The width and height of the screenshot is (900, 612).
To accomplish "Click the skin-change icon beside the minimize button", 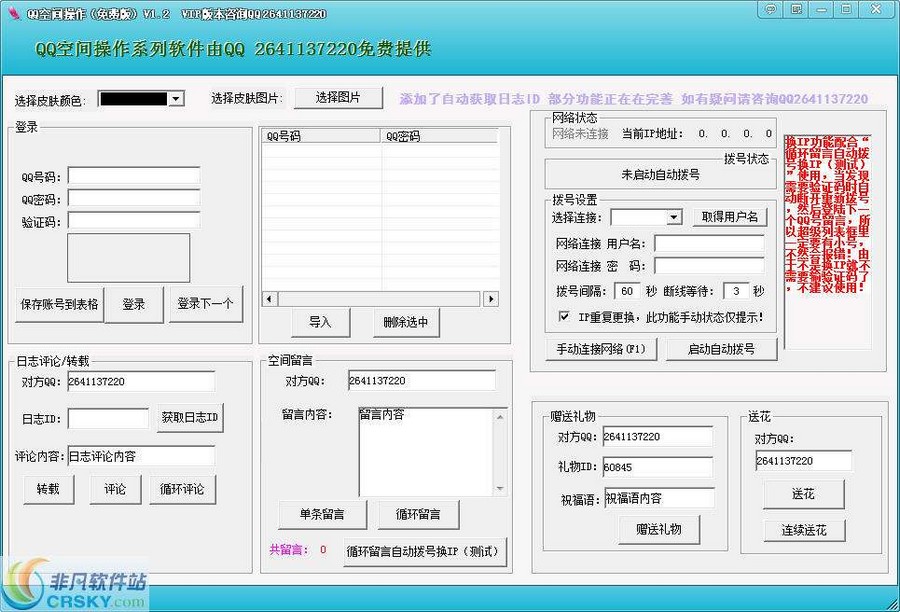I will click(796, 9).
